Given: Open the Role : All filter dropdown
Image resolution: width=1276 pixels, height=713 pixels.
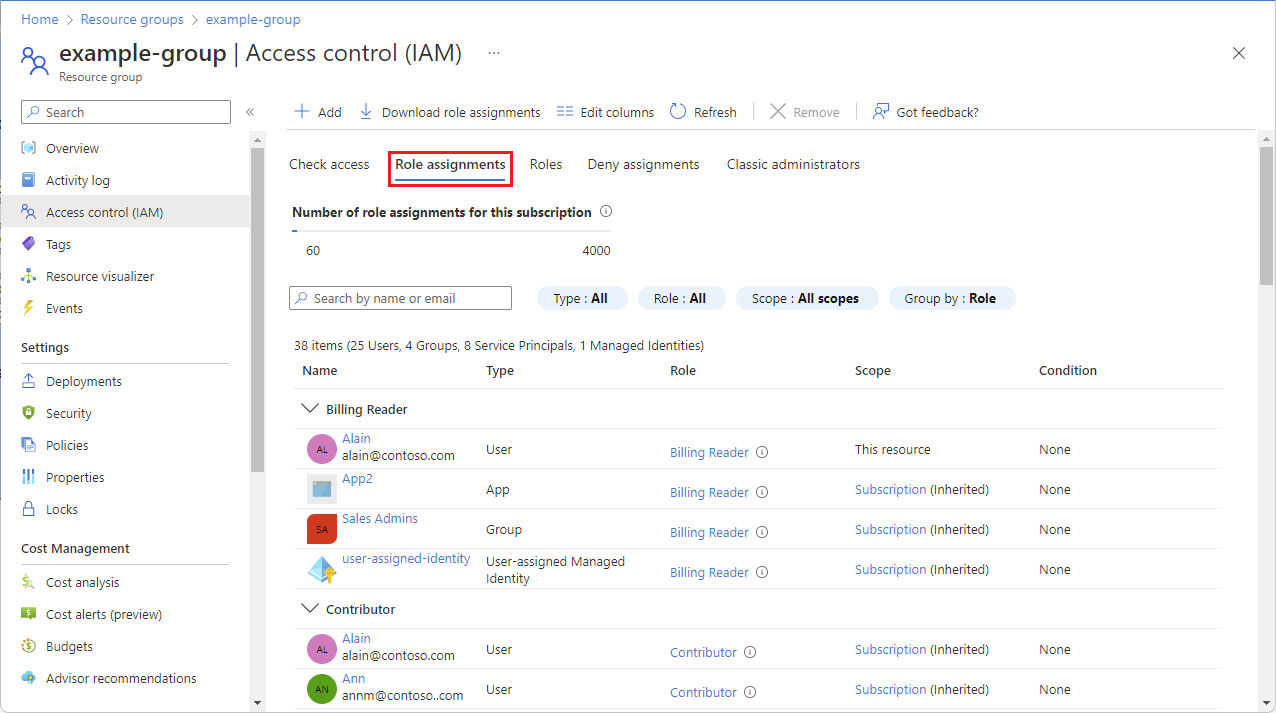Looking at the screenshot, I should pyautogui.click(x=681, y=297).
